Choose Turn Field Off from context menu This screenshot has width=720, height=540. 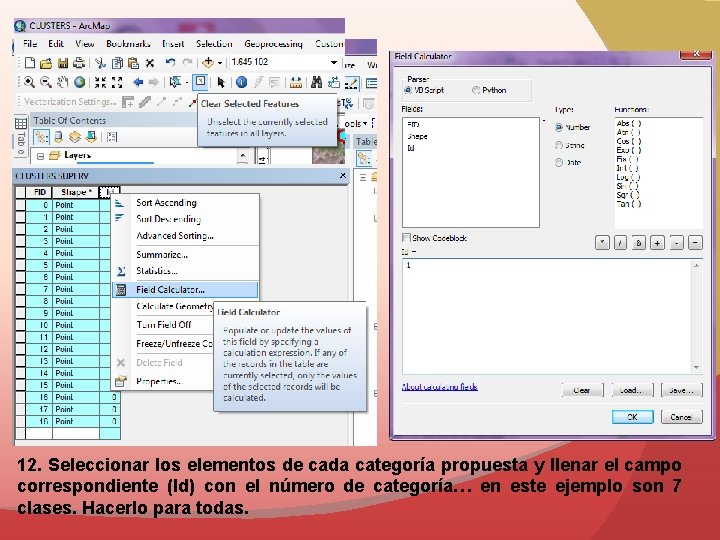pyautogui.click(x=163, y=325)
